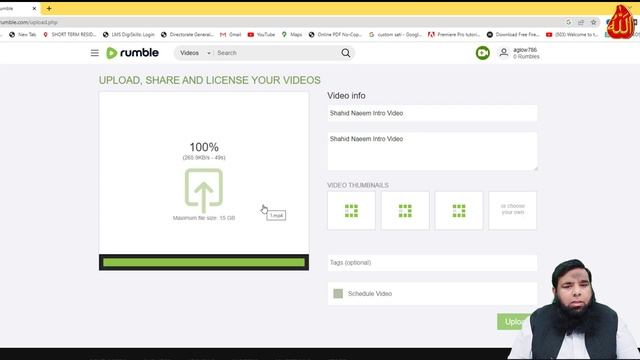Click the video description textarea

pos(432,151)
